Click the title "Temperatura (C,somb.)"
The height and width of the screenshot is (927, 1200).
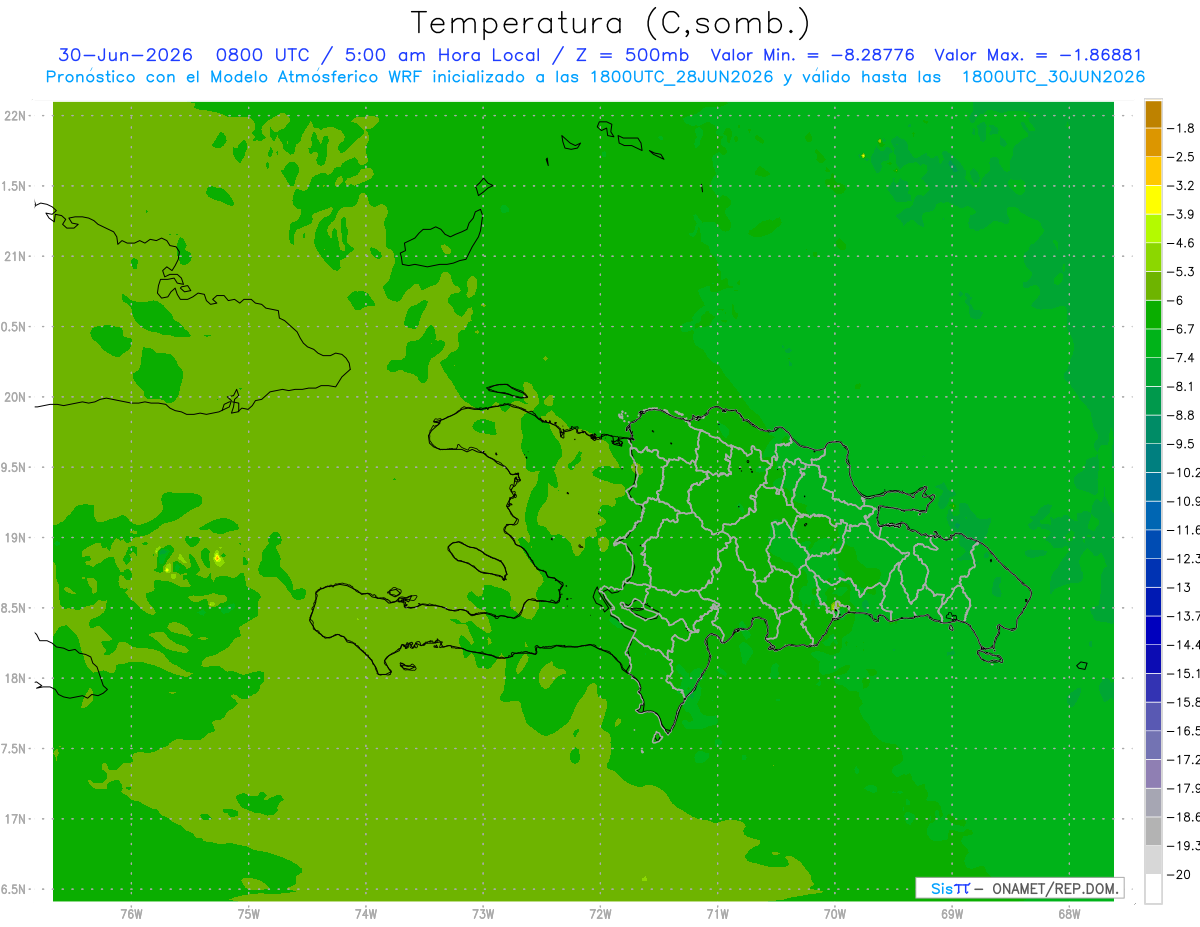[611, 24]
